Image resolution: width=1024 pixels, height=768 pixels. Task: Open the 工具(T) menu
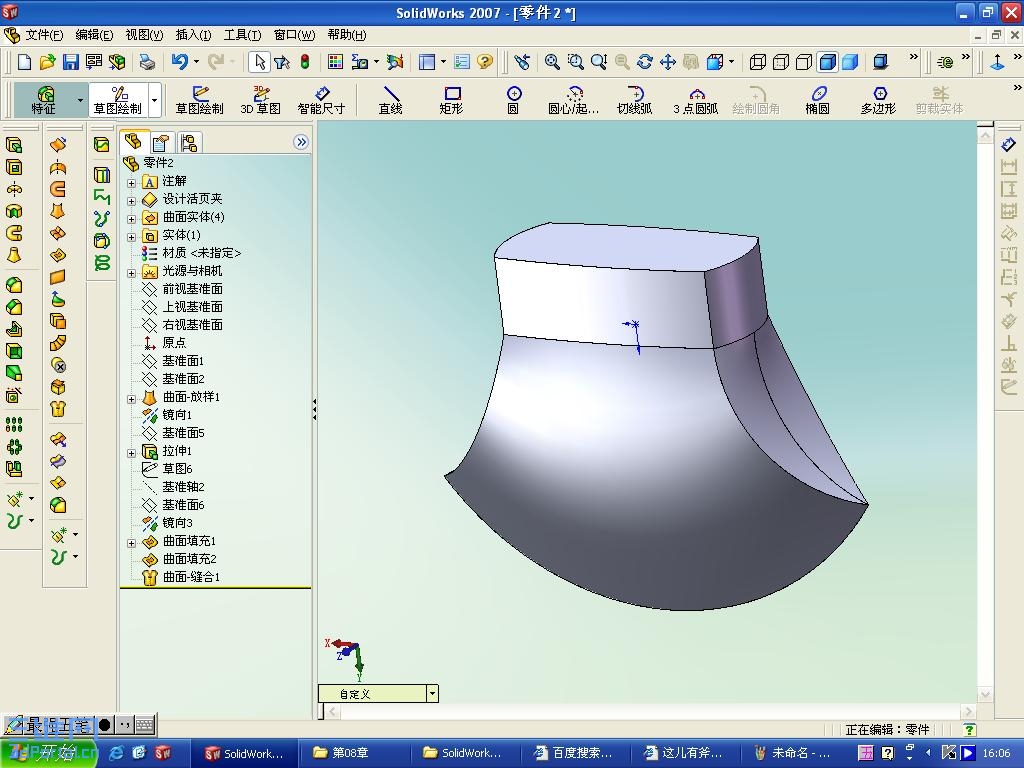pyautogui.click(x=242, y=35)
